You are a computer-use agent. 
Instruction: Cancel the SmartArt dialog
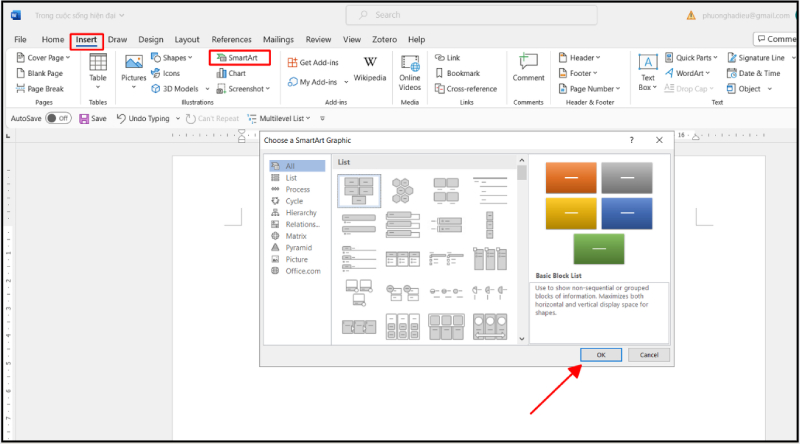pos(648,355)
